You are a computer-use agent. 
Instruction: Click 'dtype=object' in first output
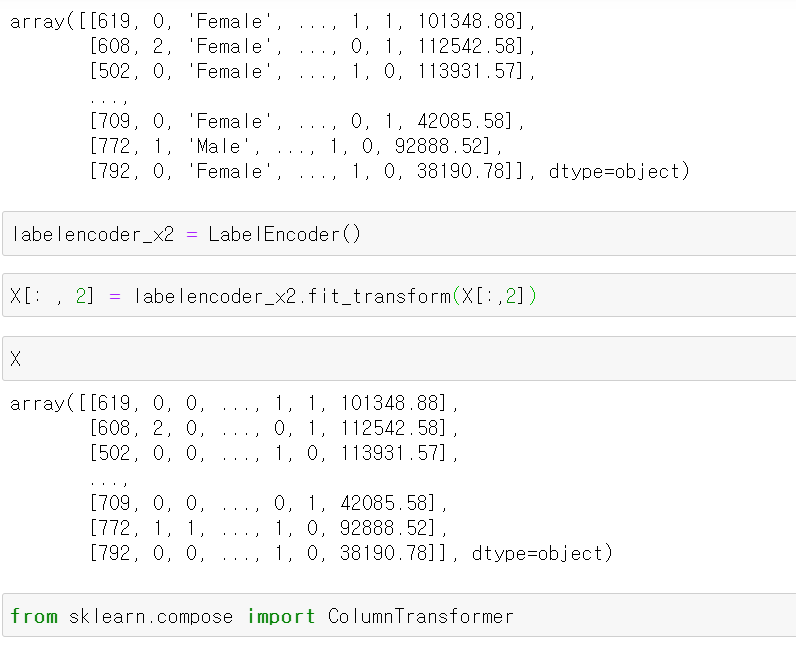coord(614,171)
